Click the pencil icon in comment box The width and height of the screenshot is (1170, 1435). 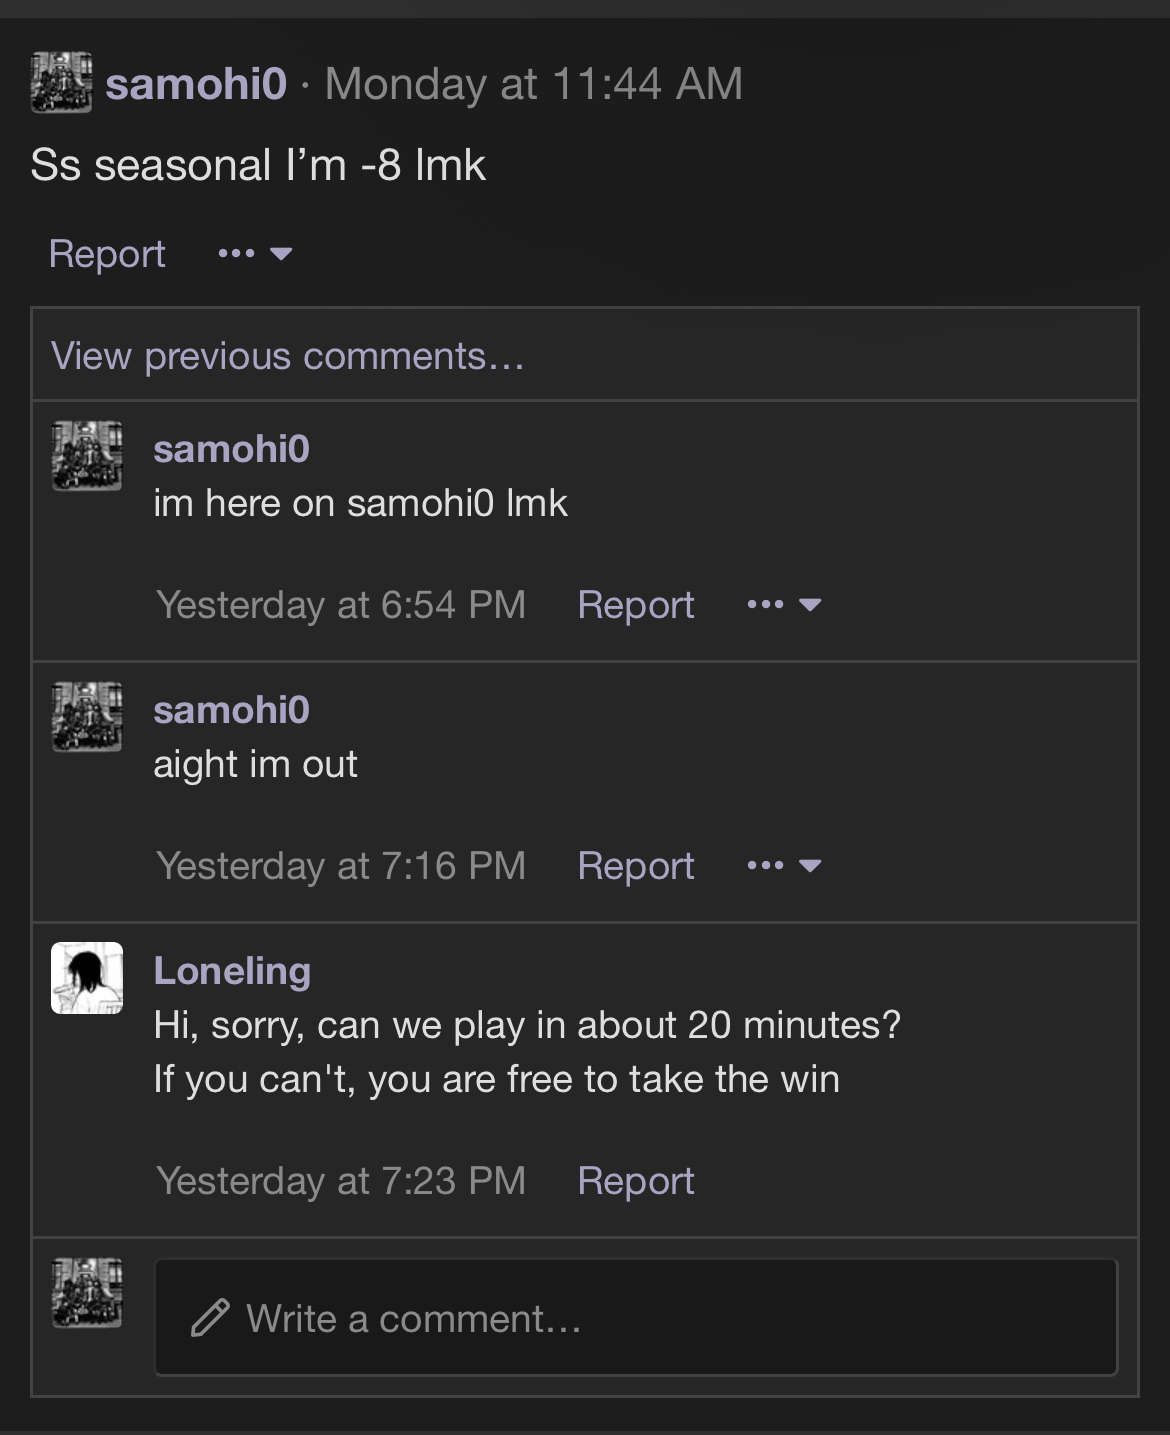[x=210, y=1318]
